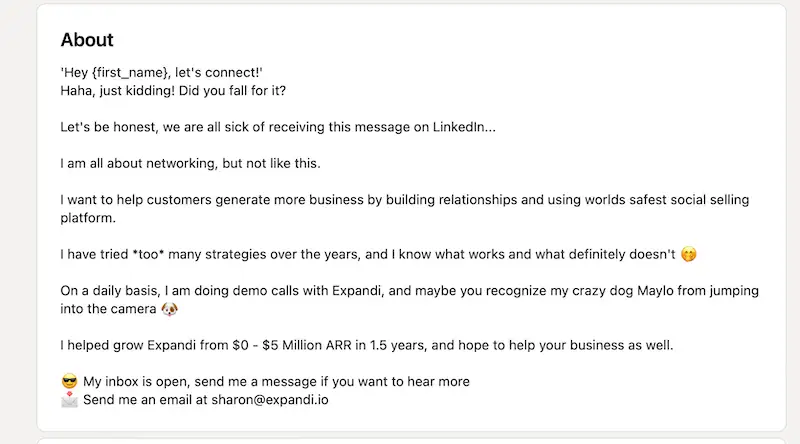Click the 'Haha, just kidding!' line
The image size is (800, 444).
pos(109,90)
